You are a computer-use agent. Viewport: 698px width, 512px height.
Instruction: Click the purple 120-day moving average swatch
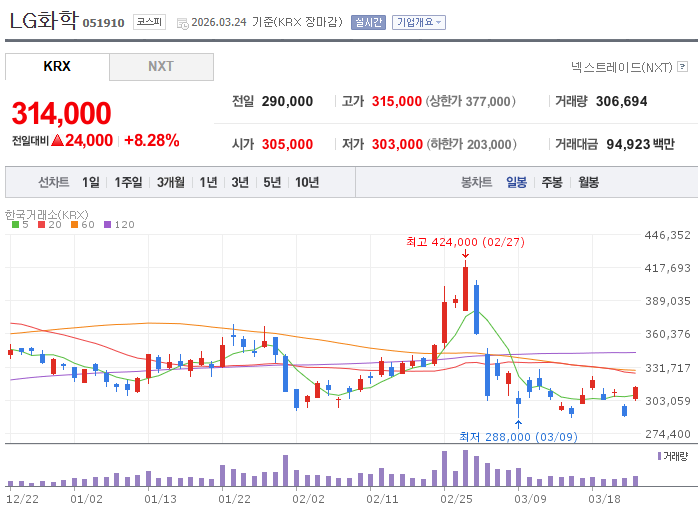point(107,225)
